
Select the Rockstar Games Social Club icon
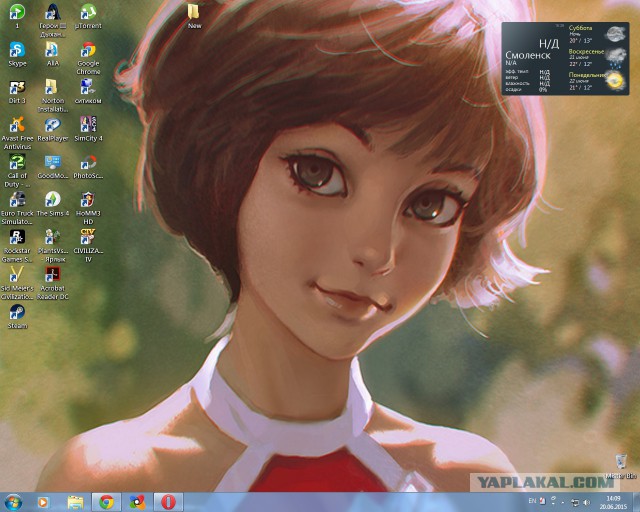(x=17, y=246)
